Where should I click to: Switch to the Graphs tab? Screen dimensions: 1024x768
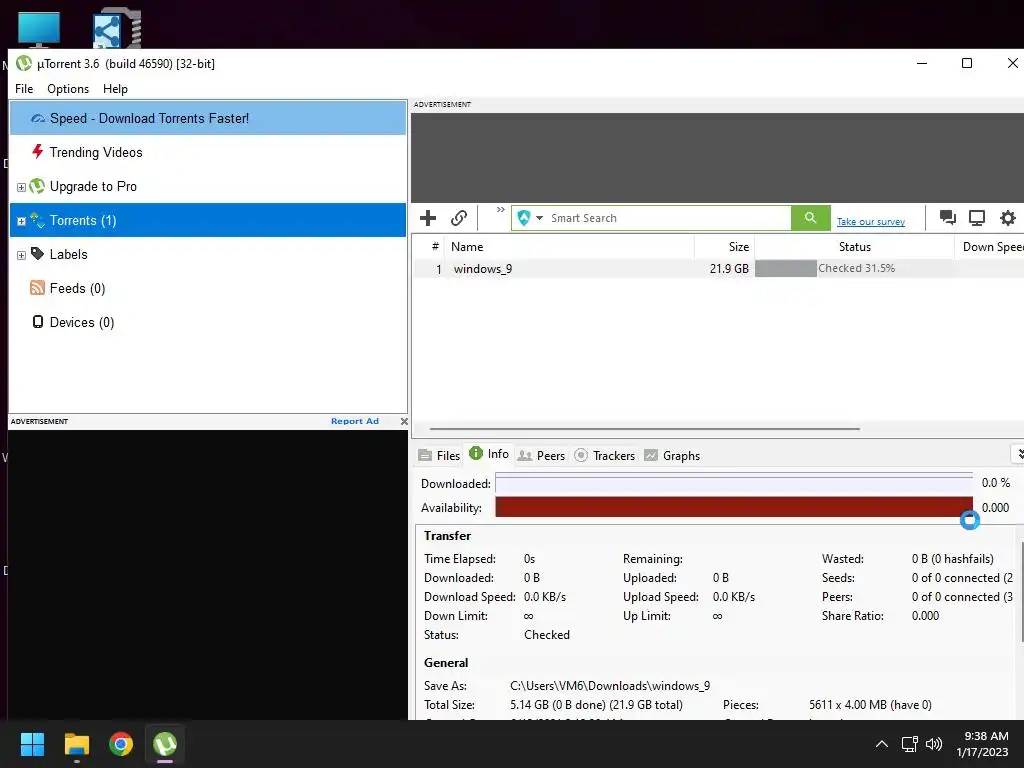tap(672, 456)
